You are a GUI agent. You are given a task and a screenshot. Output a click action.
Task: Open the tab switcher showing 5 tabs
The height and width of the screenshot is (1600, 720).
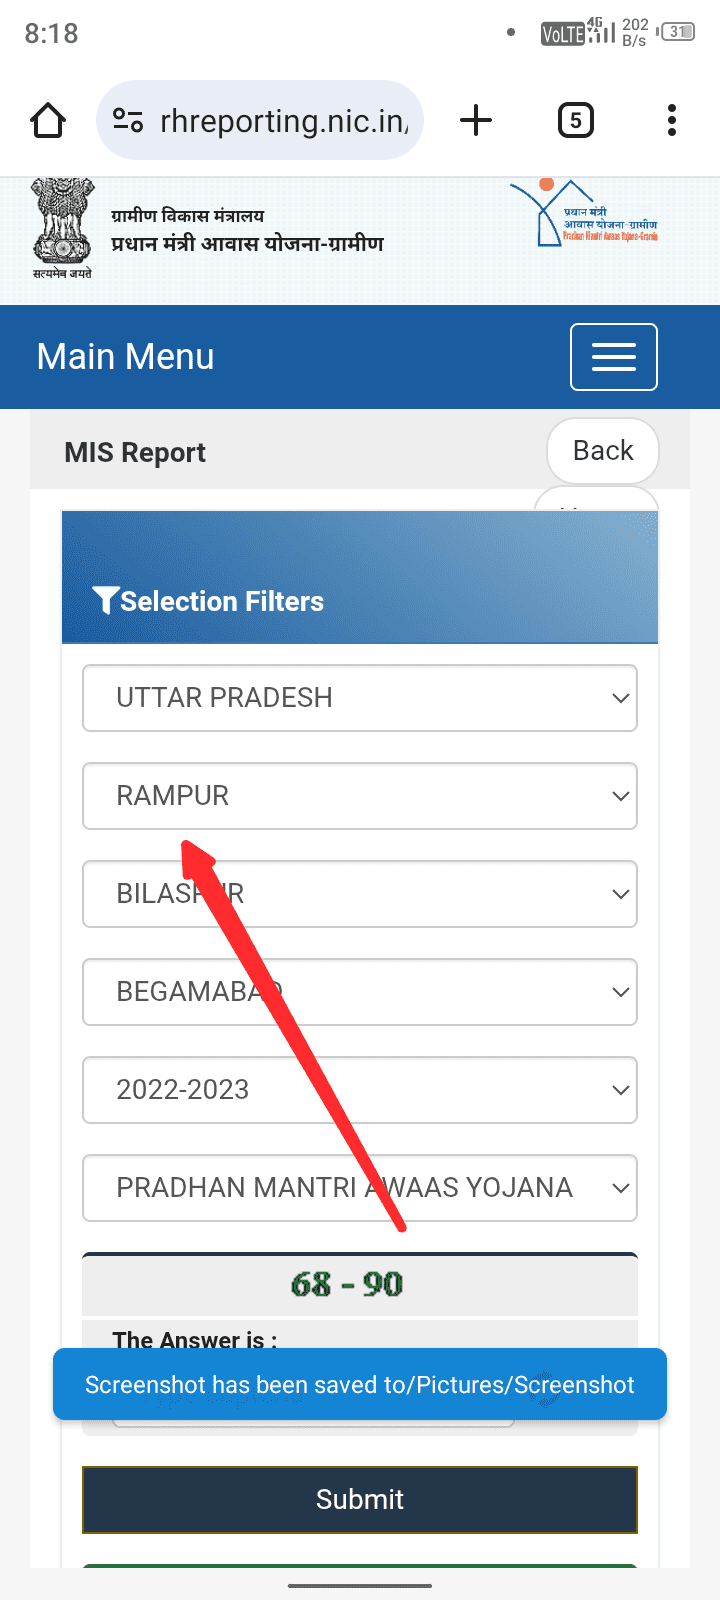click(x=575, y=121)
